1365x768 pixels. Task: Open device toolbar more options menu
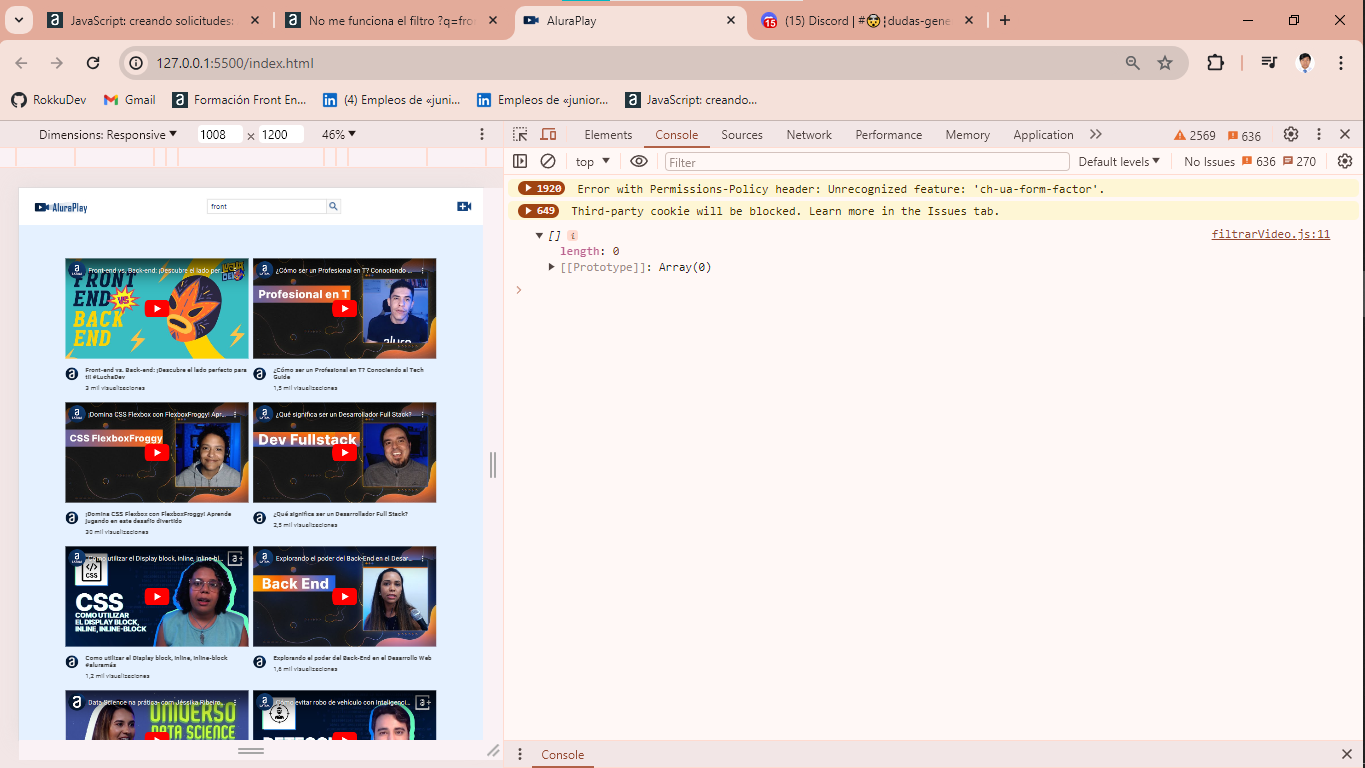coord(483,134)
